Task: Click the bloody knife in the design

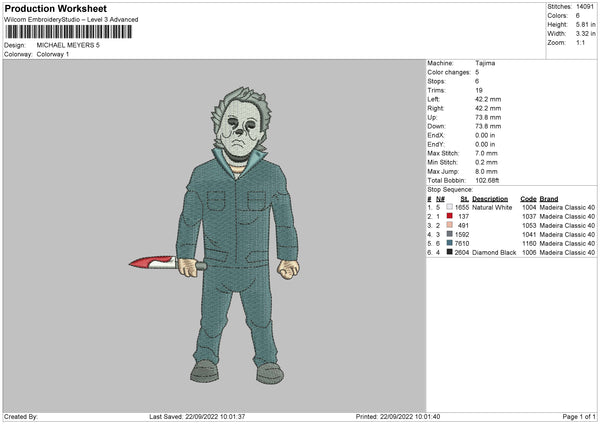Action: tap(153, 263)
